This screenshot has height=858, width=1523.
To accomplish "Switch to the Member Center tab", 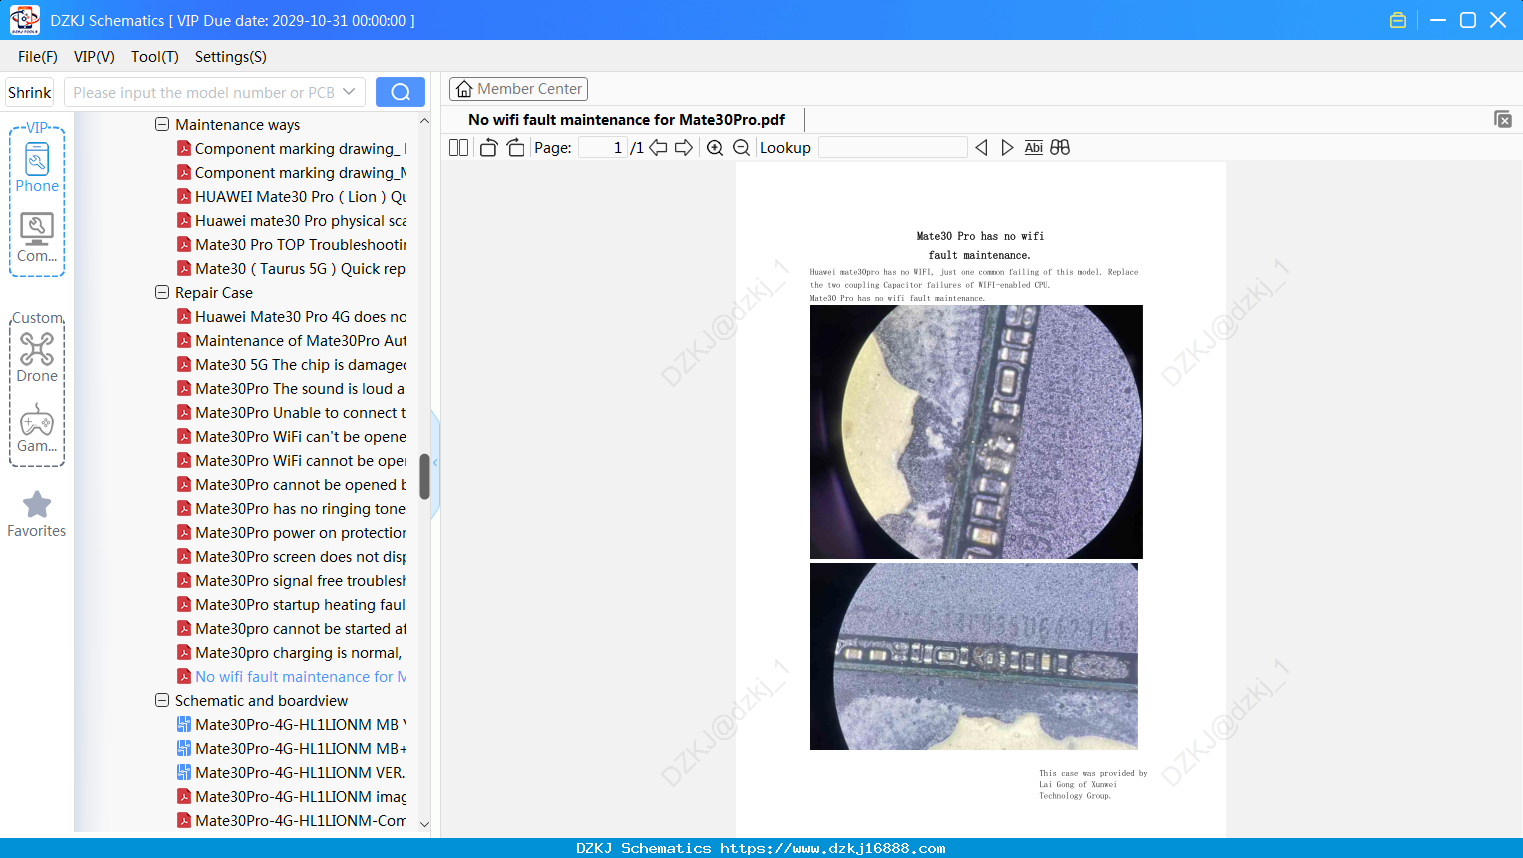I will coord(518,89).
